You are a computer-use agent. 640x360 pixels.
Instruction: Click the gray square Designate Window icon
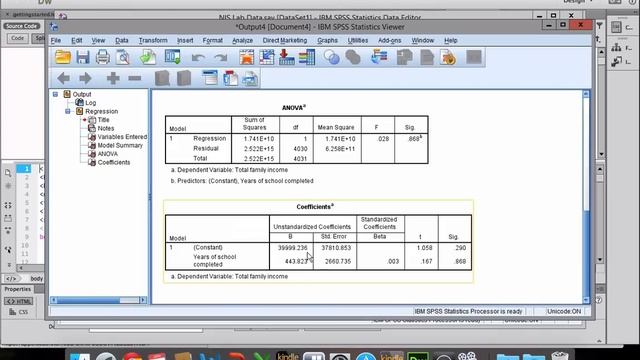point(473,57)
